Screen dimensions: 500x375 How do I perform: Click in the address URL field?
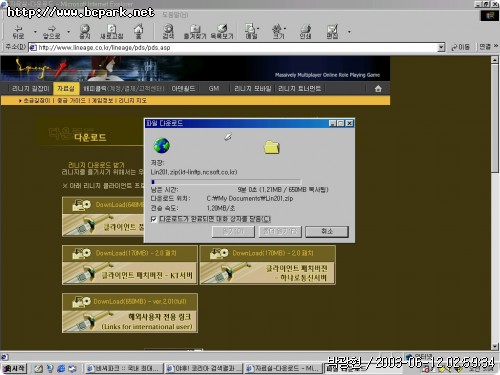(x=237, y=47)
